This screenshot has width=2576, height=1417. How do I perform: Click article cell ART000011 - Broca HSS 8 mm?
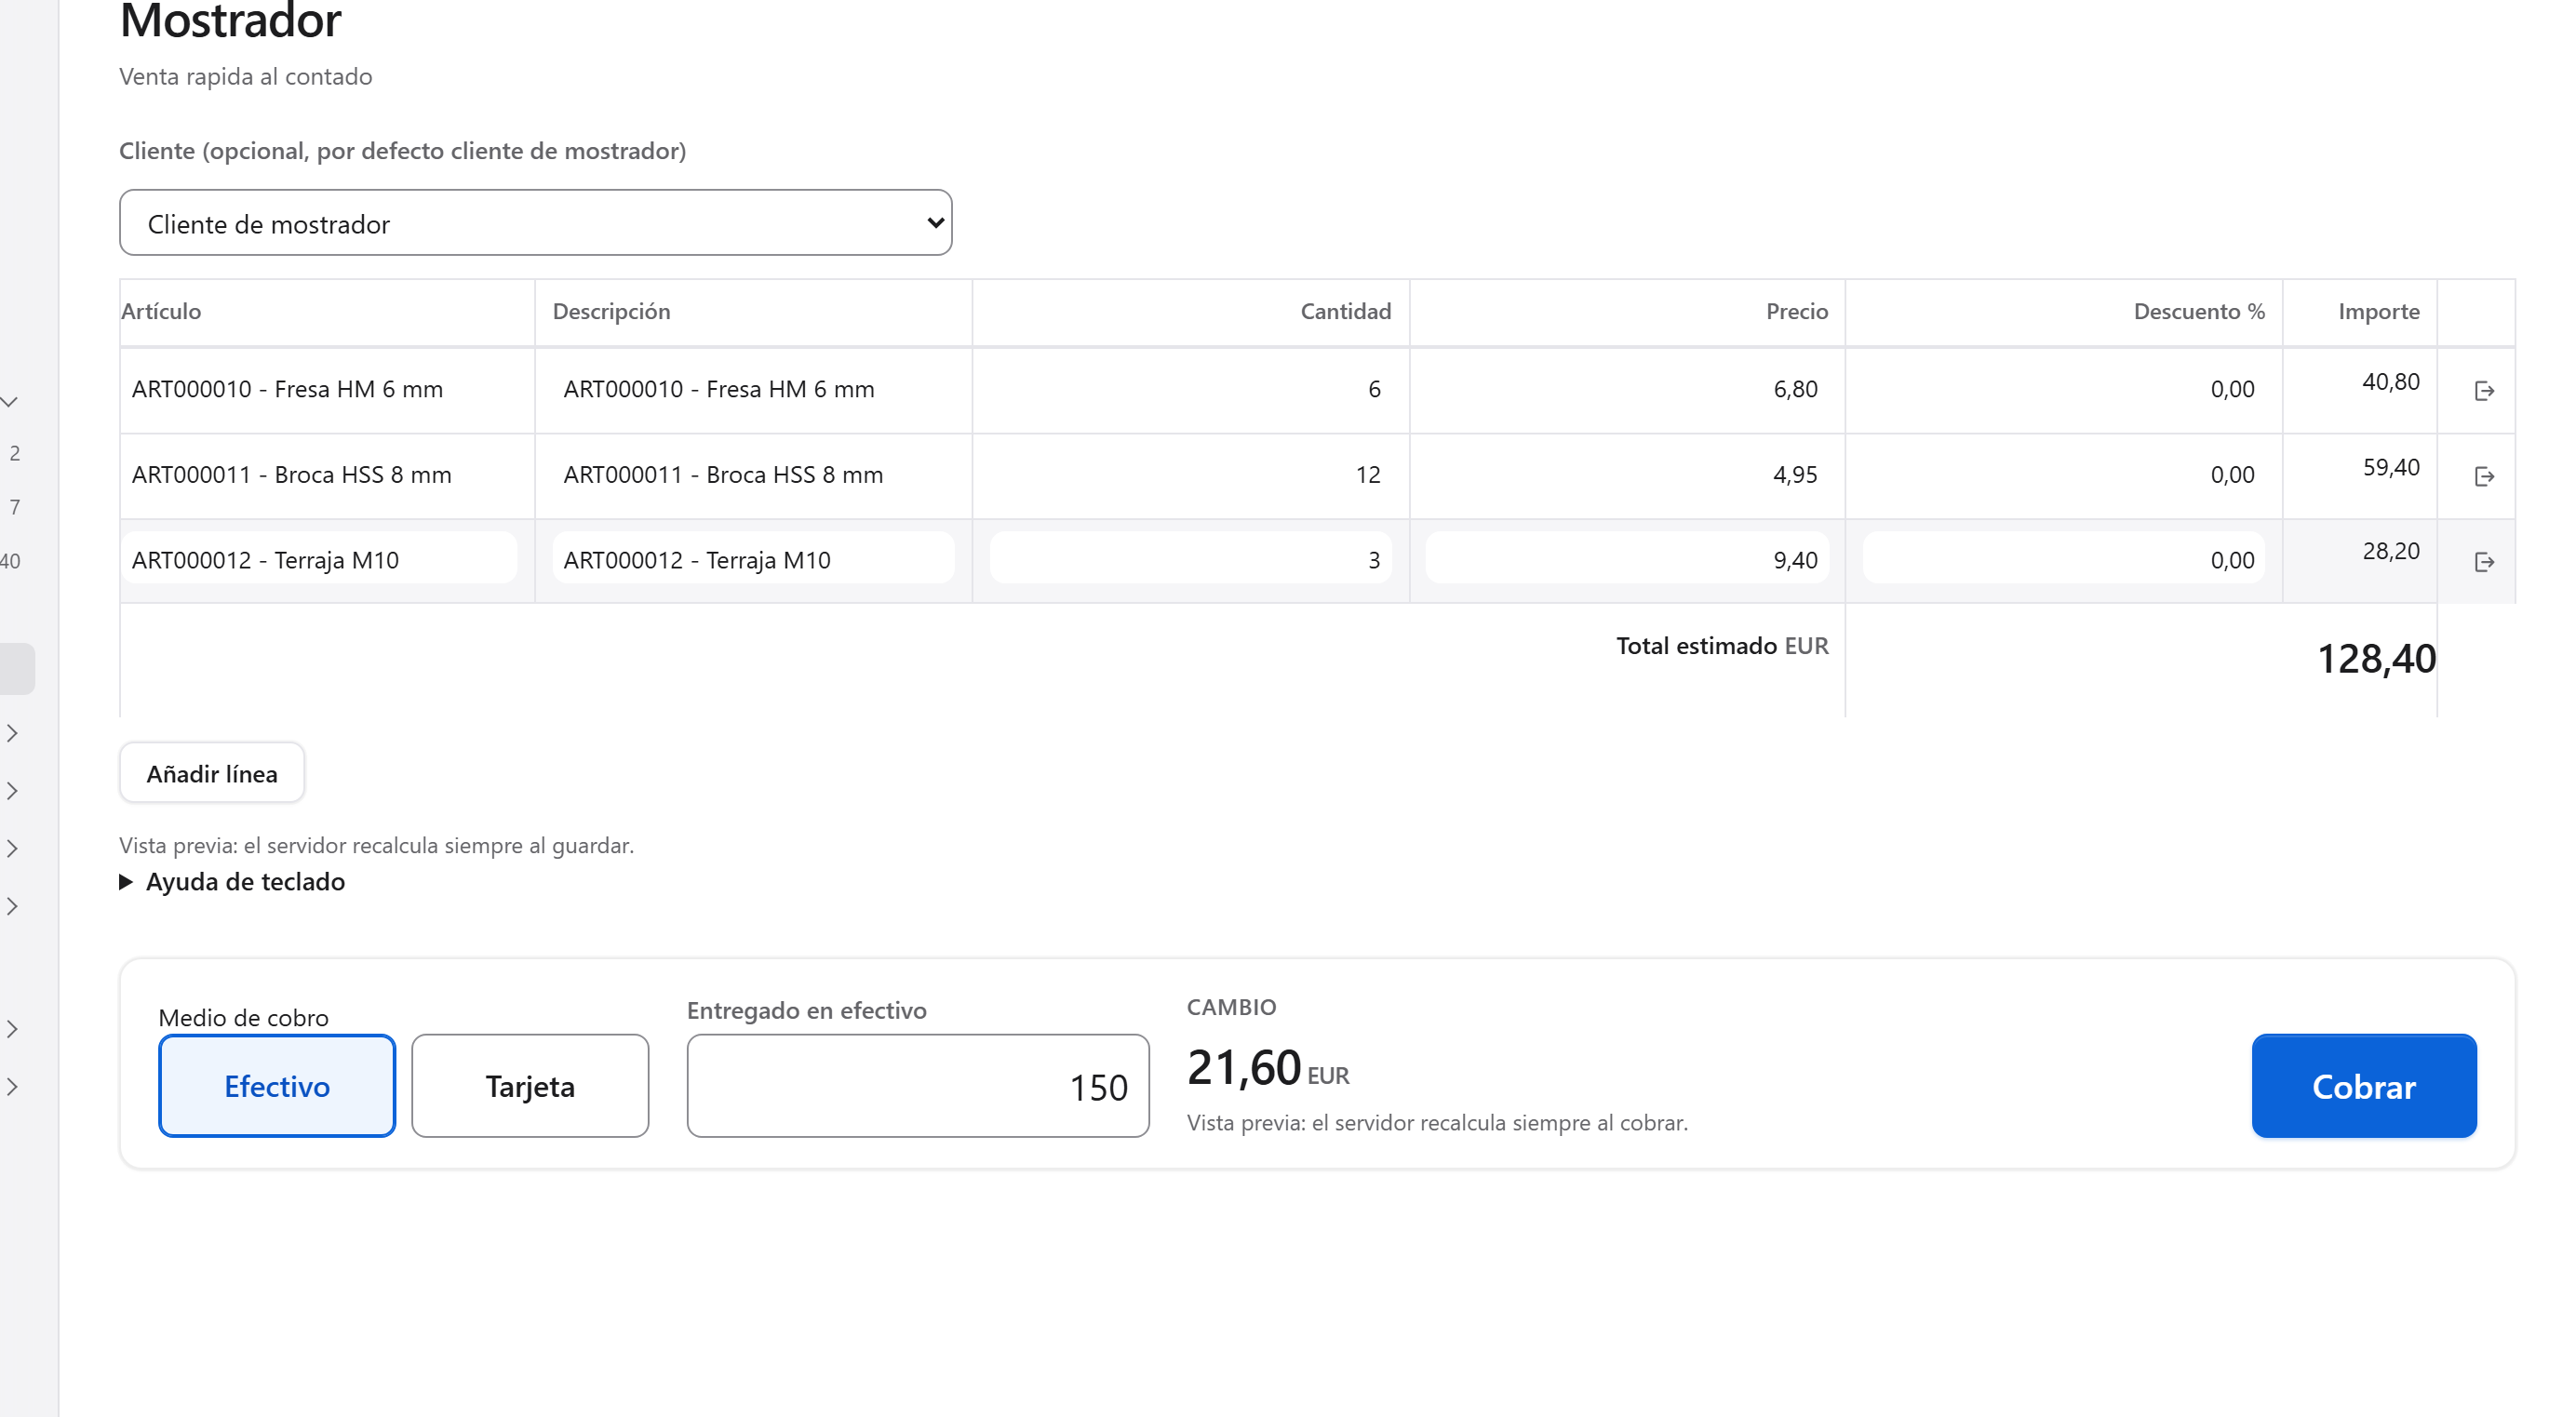[320, 475]
